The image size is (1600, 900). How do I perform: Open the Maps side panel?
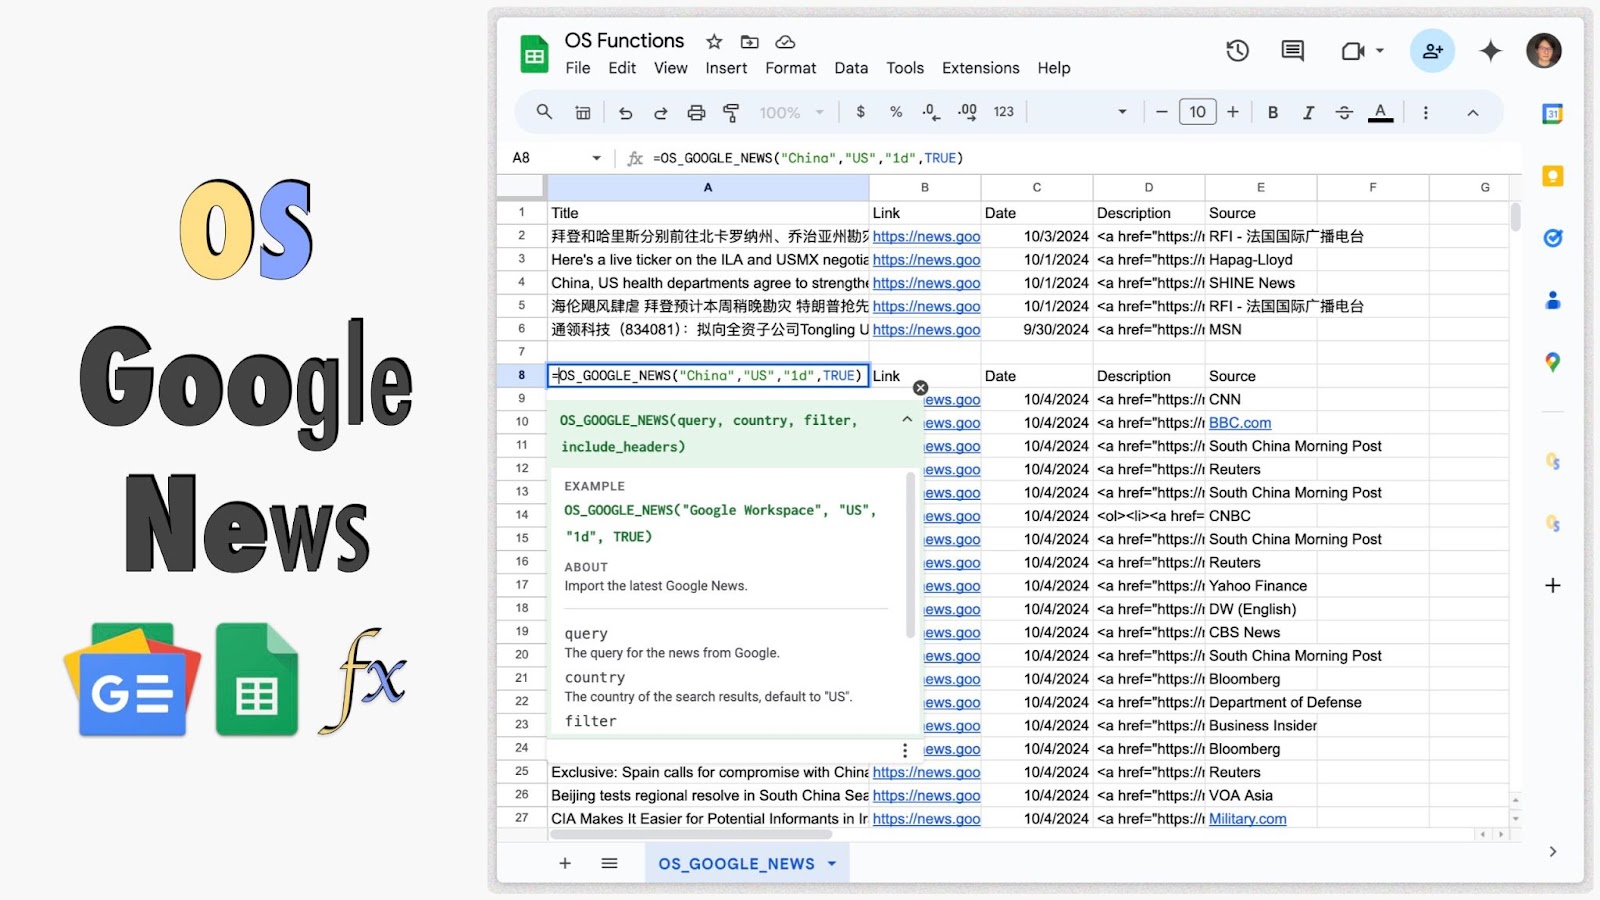1552,362
